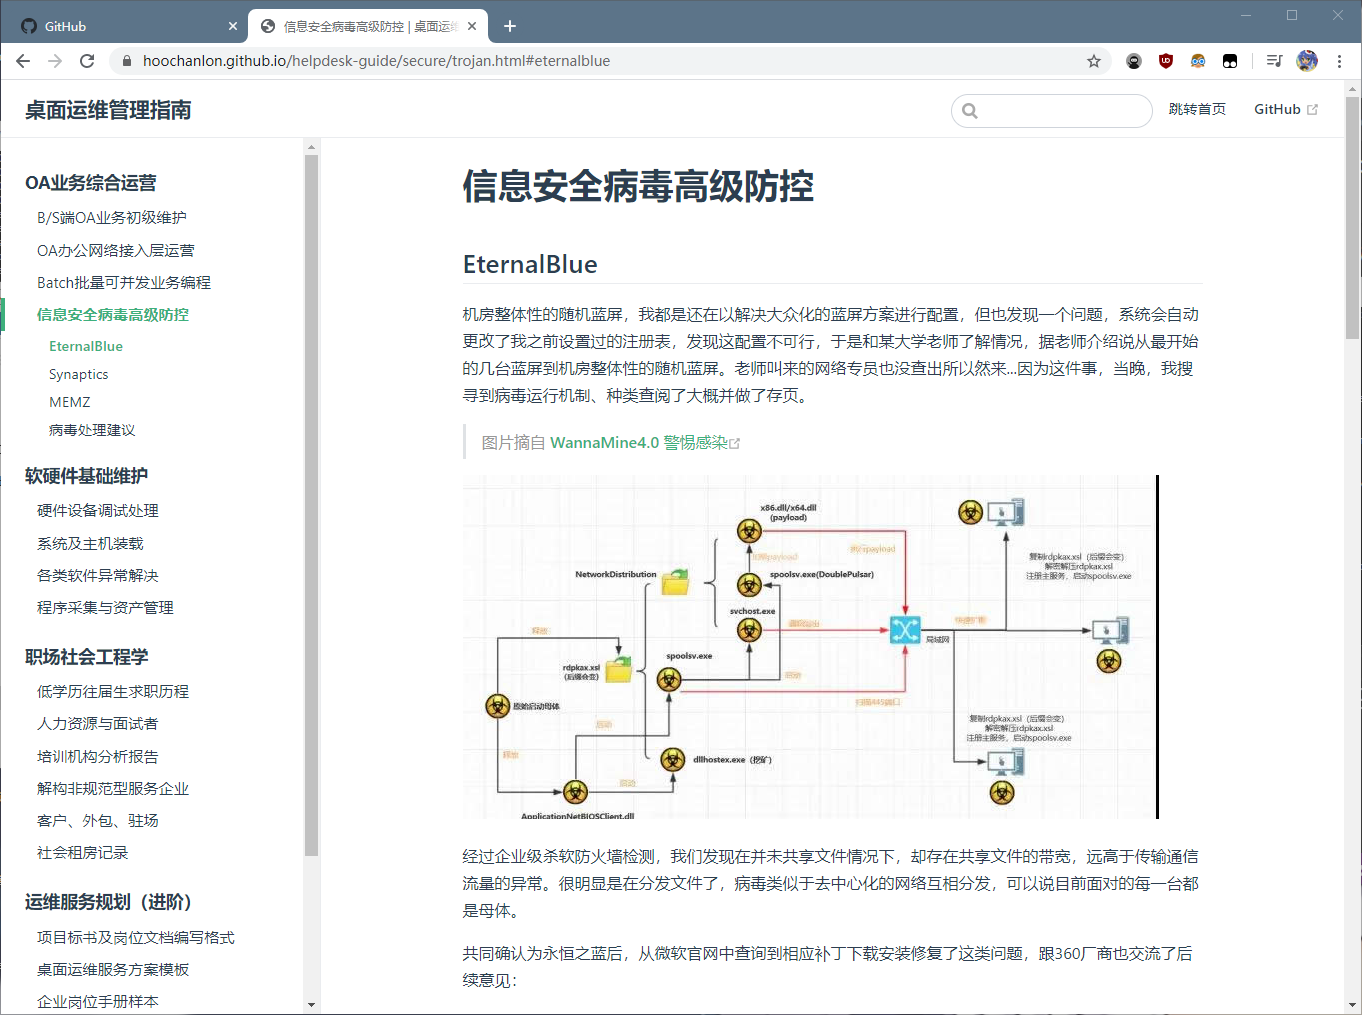Open 各类软件异常解决 page
Image resolution: width=1362 pixels, height=1015 pixels.
[x=98, y=575]
